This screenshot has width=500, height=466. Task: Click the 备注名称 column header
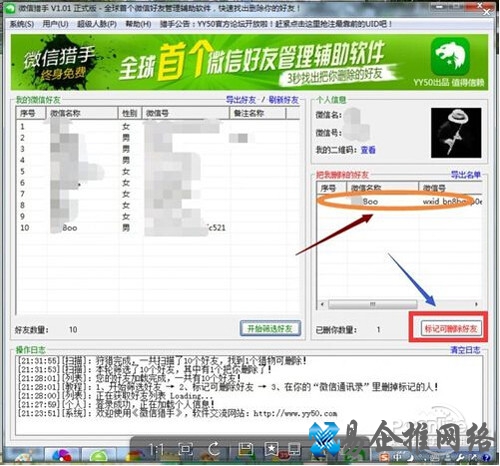(257, 113)
